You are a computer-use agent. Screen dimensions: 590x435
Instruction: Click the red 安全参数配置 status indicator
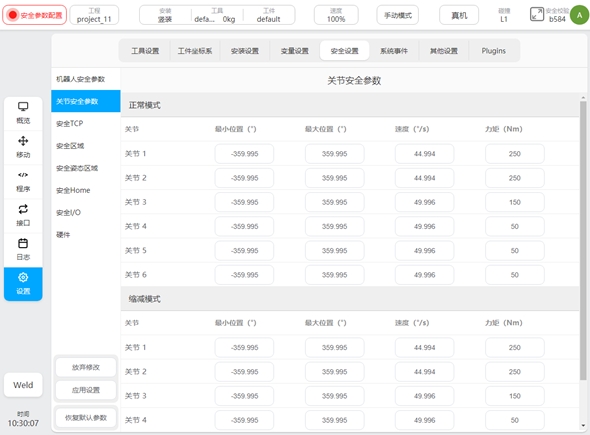click(35, 15)
